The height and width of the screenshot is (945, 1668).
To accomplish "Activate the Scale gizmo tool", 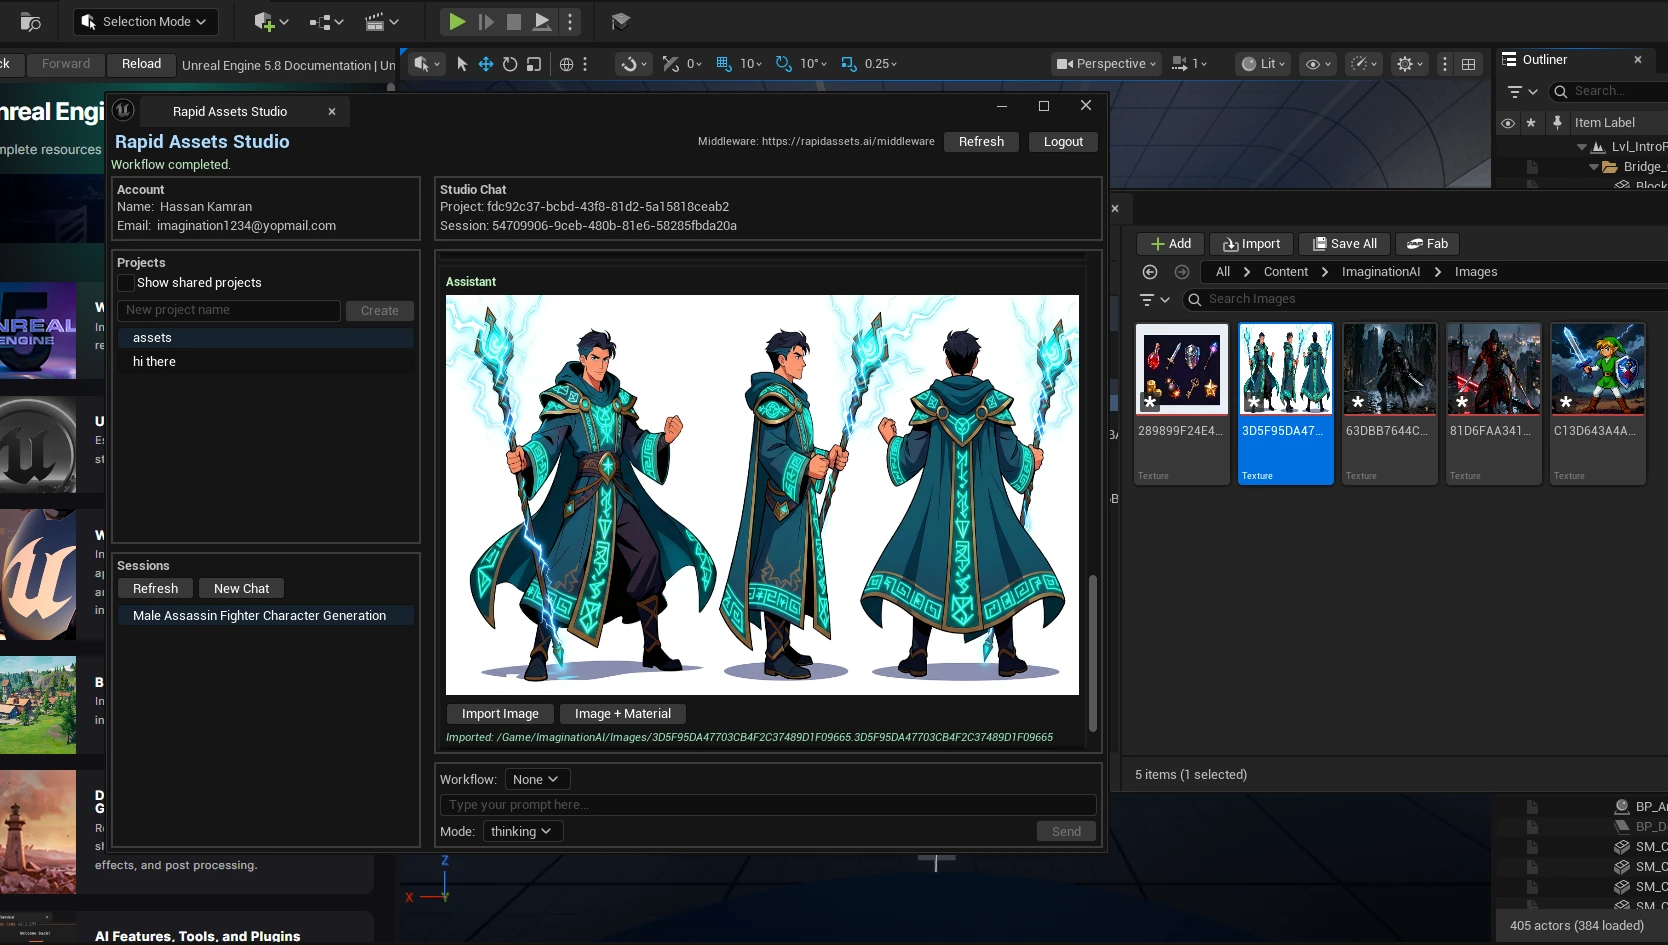I will pos(534,64).
